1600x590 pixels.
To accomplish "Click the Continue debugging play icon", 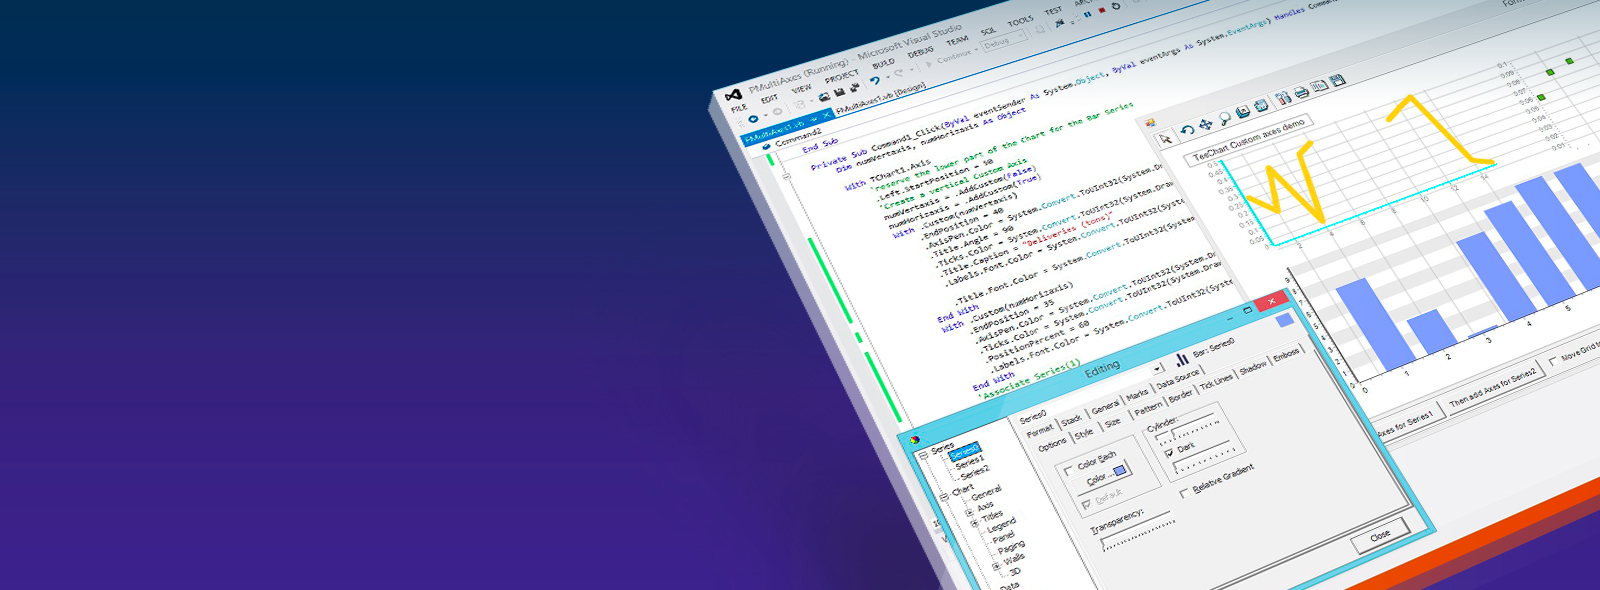I will tap(929, 64).
